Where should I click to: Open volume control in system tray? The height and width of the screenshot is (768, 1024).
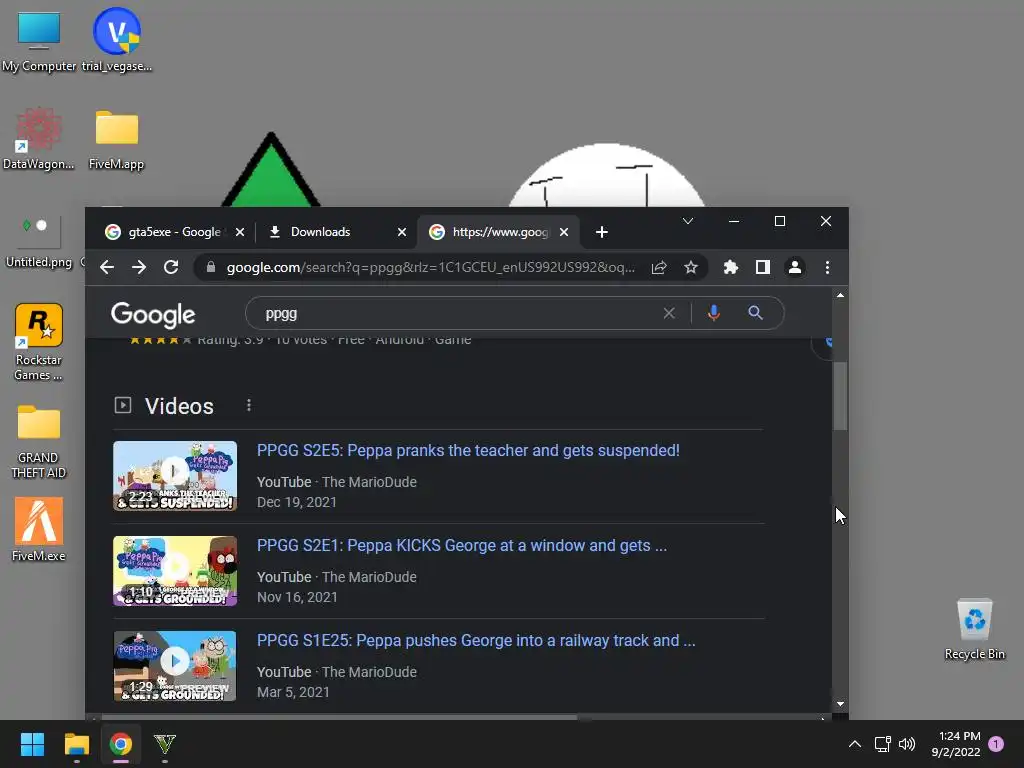click(907, 744)
